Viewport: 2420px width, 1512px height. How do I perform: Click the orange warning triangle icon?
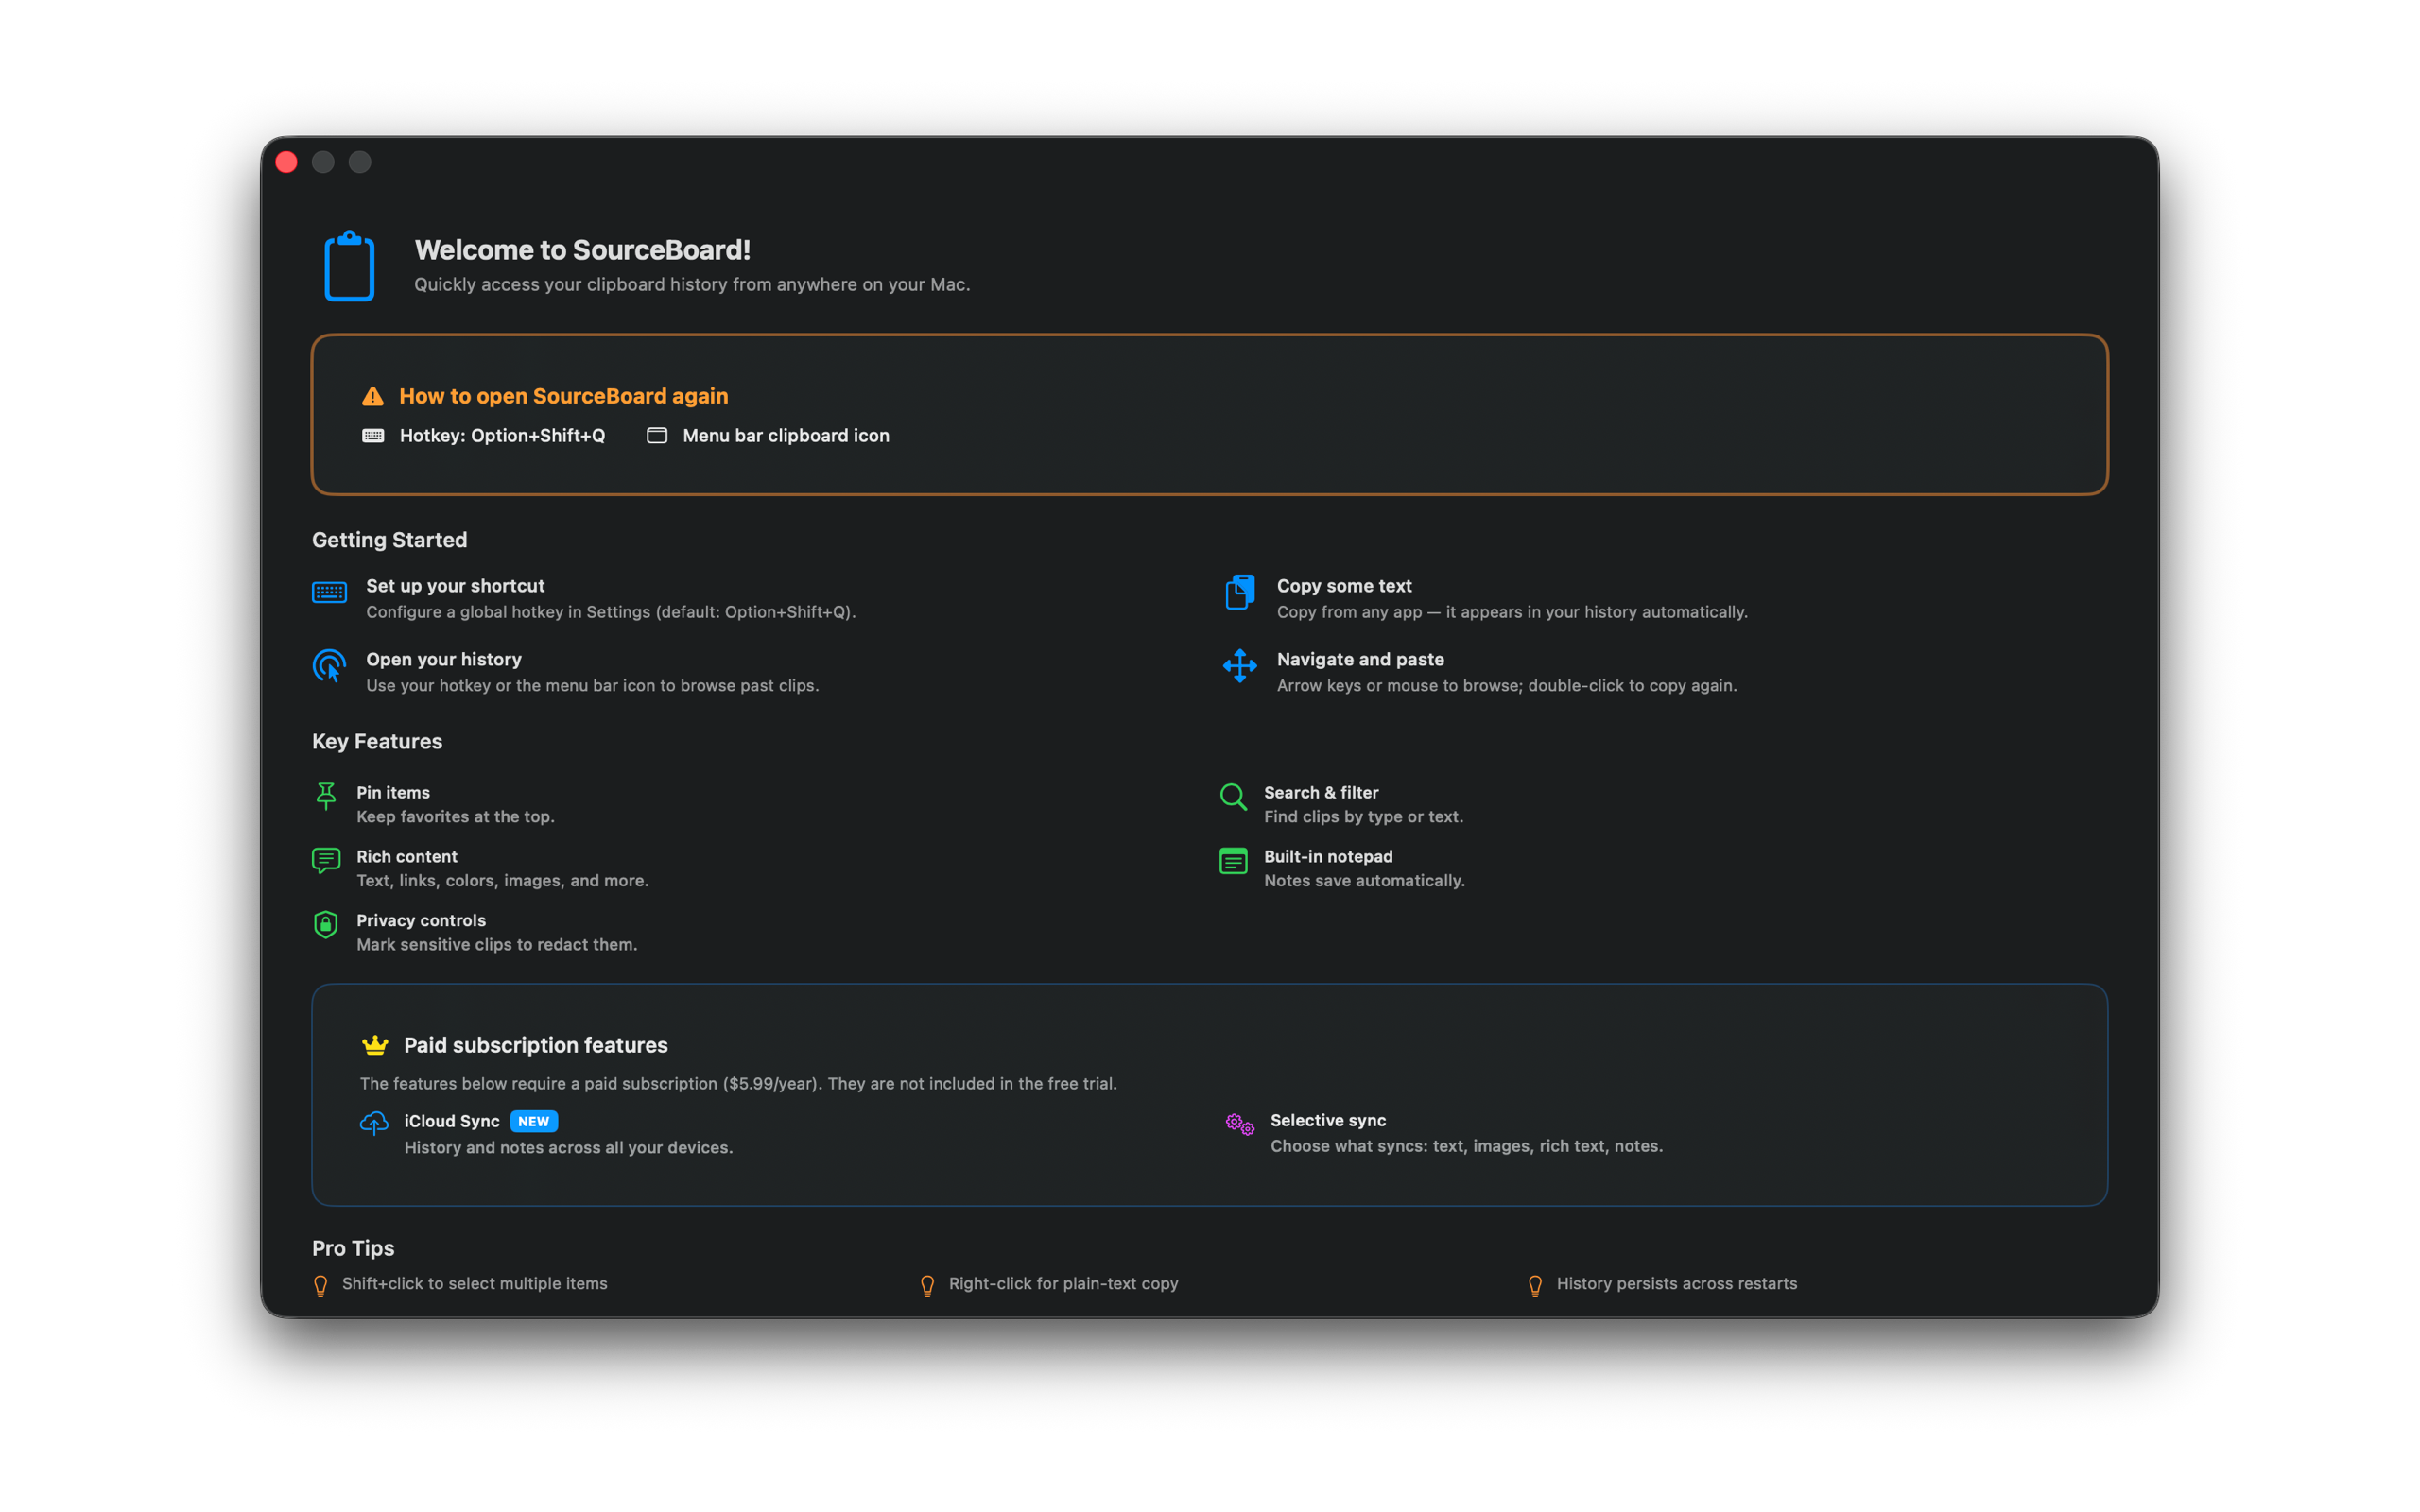coord(373,396)
